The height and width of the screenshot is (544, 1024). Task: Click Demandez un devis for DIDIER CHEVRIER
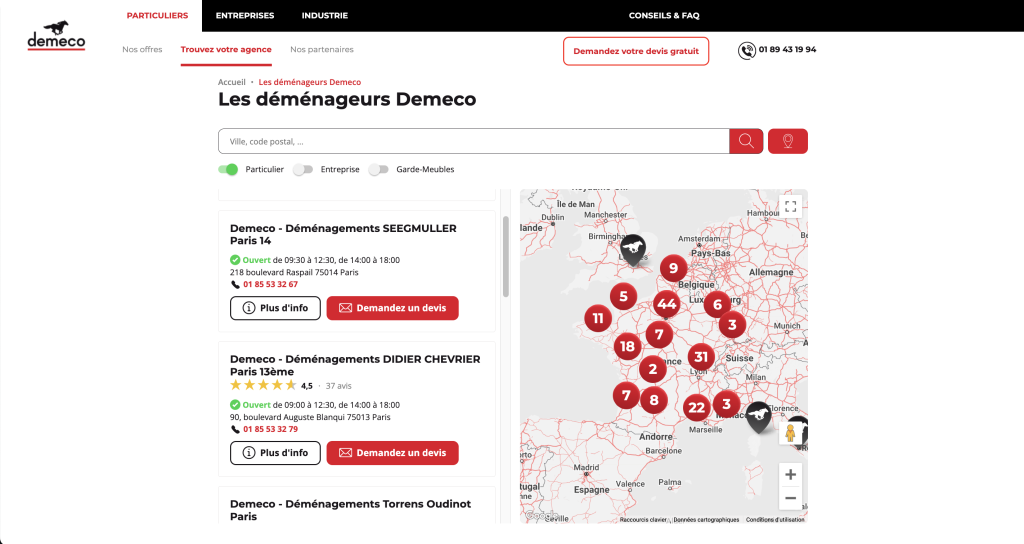(x=392, y=453)
